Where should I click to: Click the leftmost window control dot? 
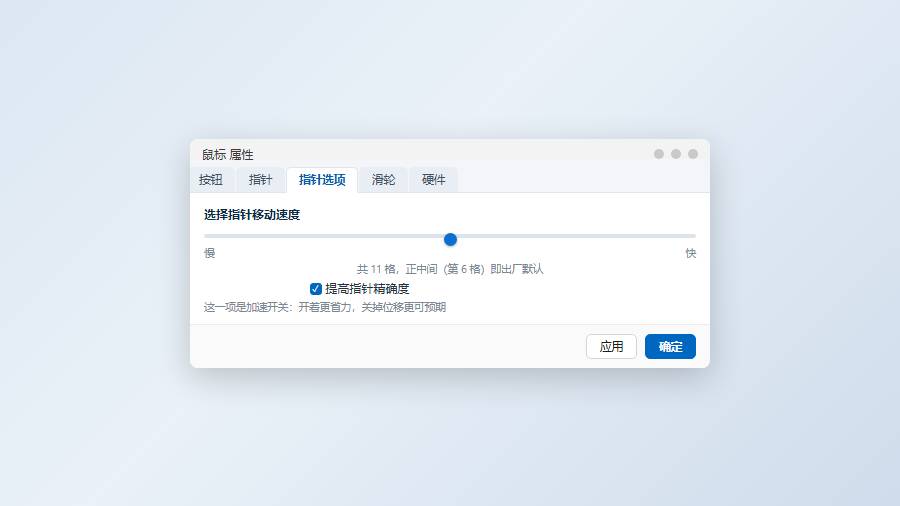click(659, 154)
